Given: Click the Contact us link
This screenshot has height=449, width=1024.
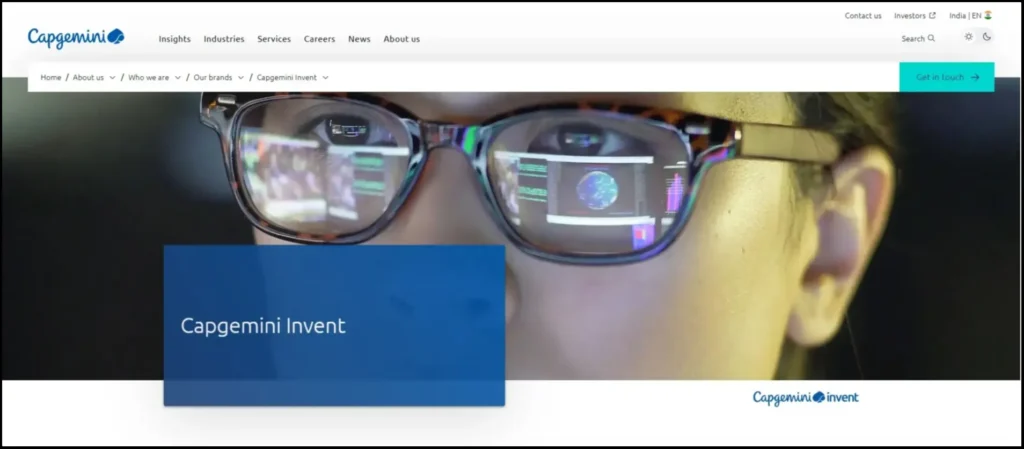Looking at the screenshot, I should click(x=863, y=16).
